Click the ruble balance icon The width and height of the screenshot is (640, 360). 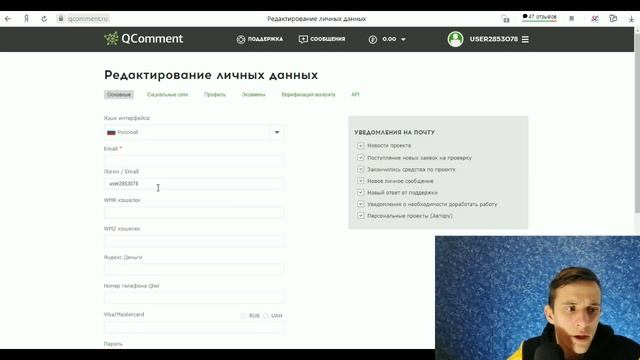(x=373, y=40)
